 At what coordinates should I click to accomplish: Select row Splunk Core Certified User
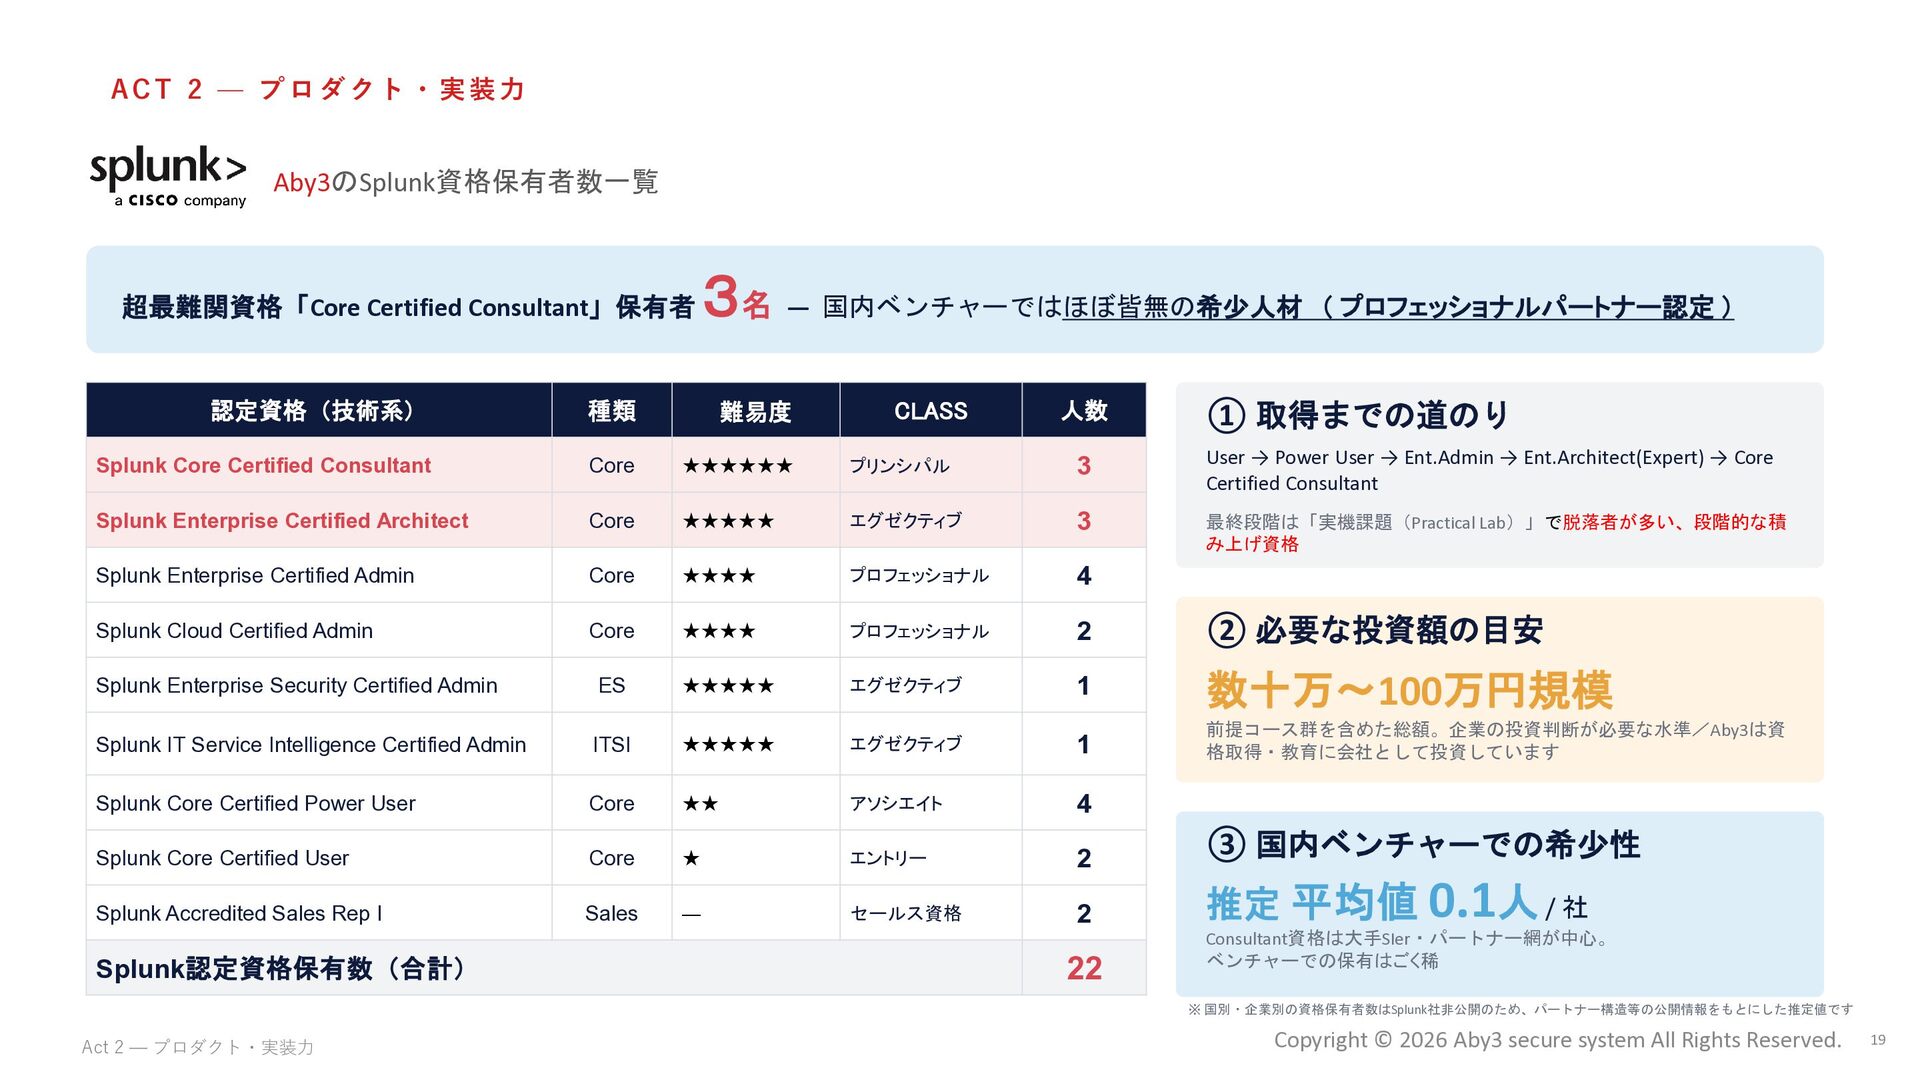point(616,858)
